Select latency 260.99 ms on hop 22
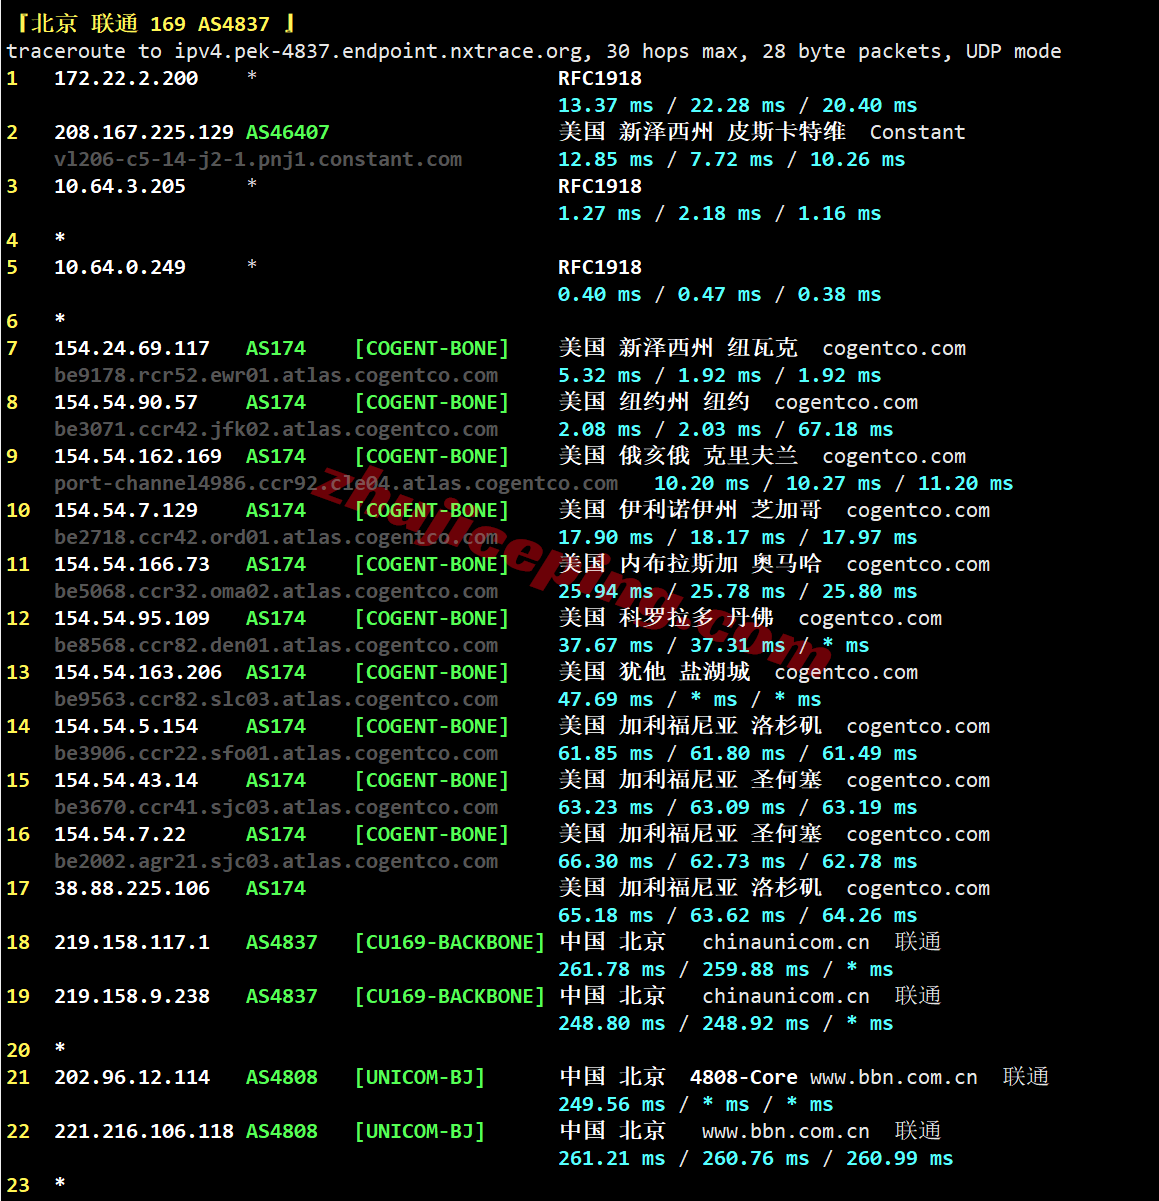This screenshot has width=1159, height=1201. click(x=900, y=1158)
